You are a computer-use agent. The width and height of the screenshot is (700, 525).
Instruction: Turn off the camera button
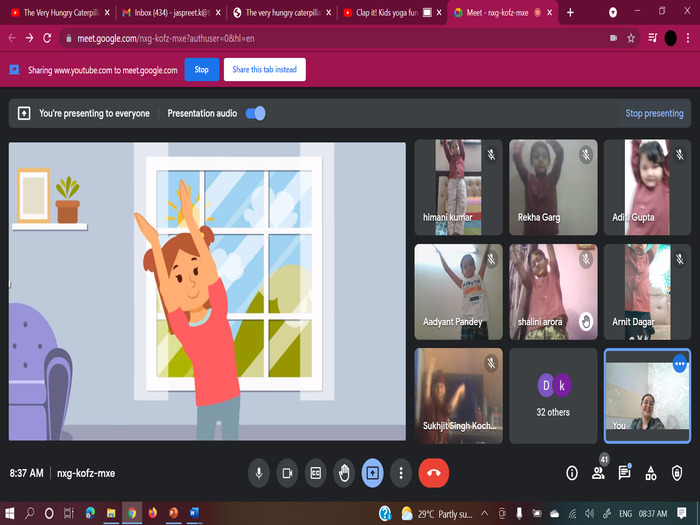pos(287,473)
